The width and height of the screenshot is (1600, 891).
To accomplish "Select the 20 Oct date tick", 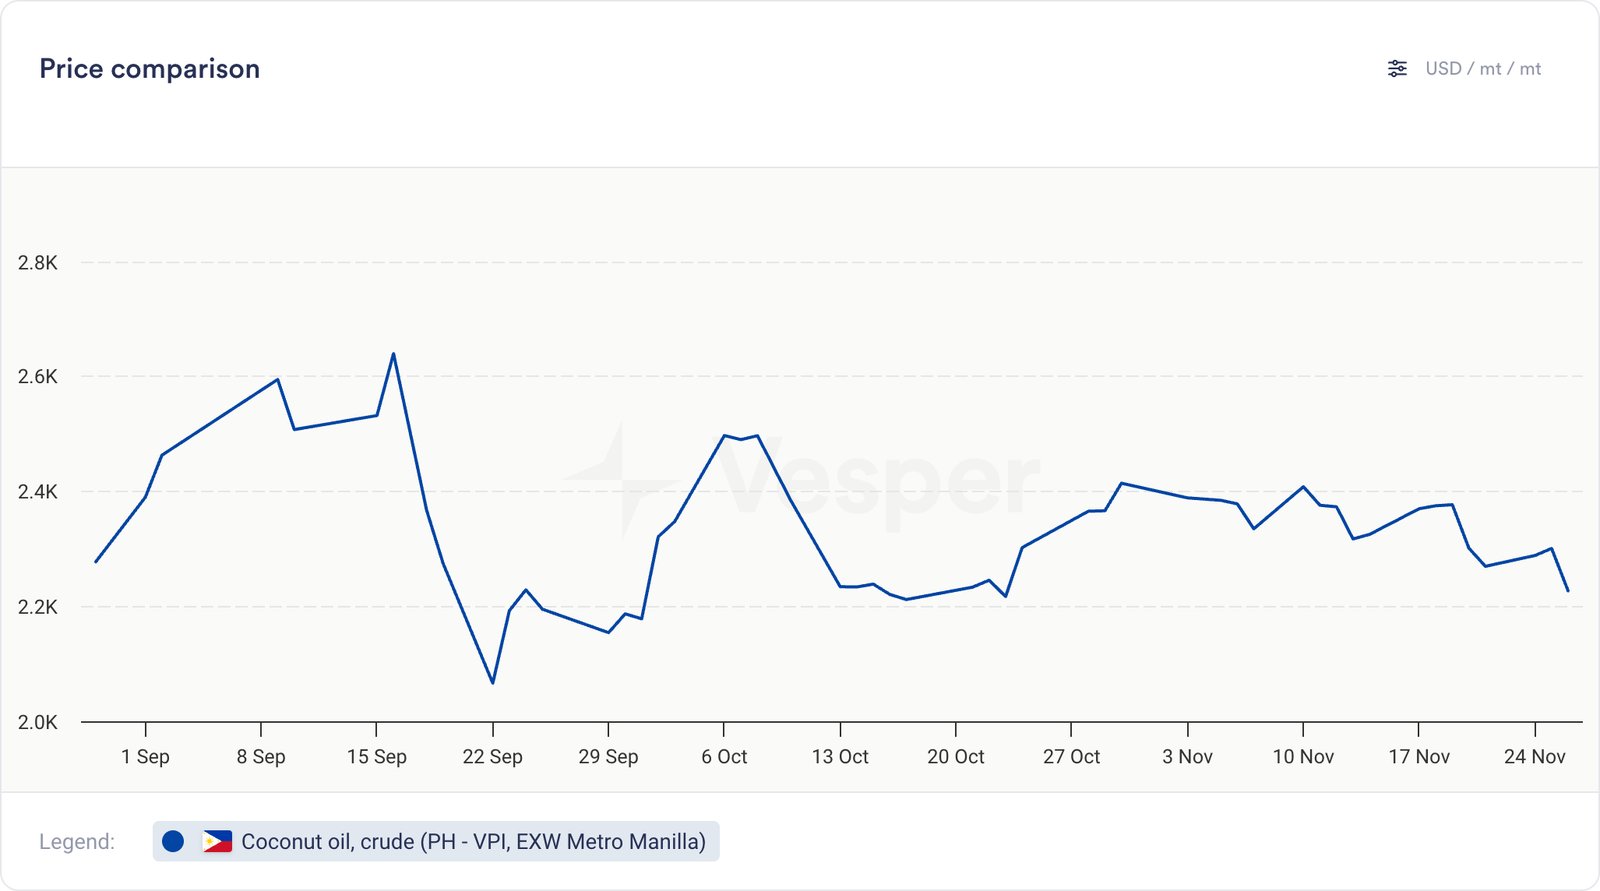I will (955, 756).
